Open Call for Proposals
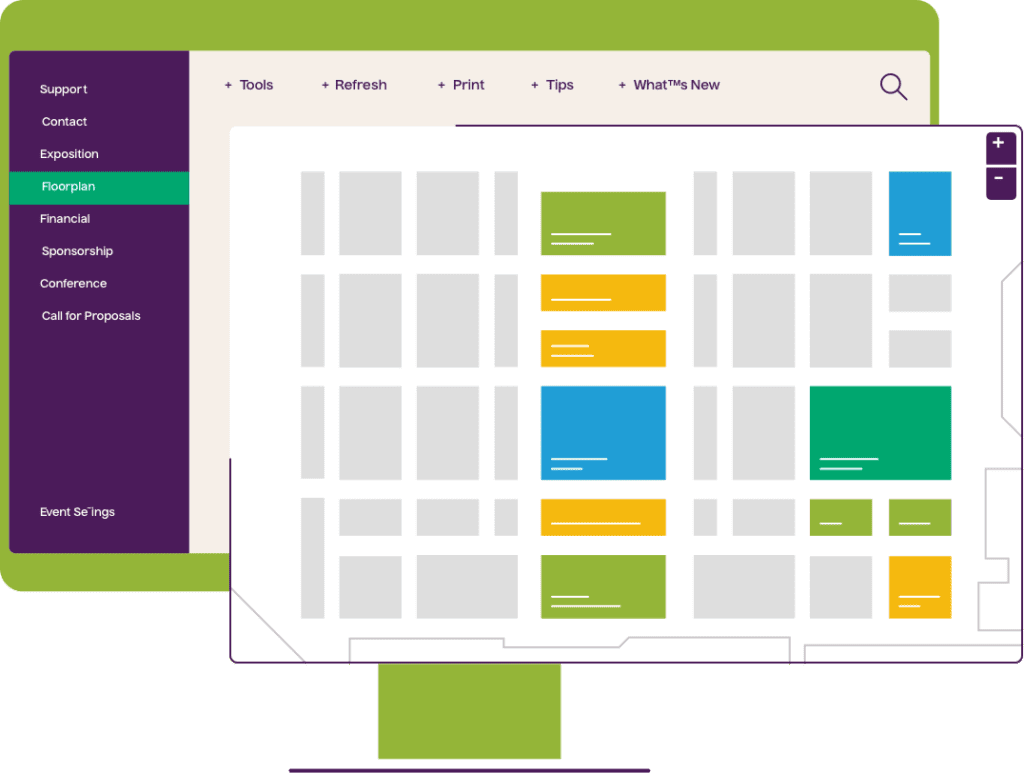1024x773 pixels. coord(91,316)
